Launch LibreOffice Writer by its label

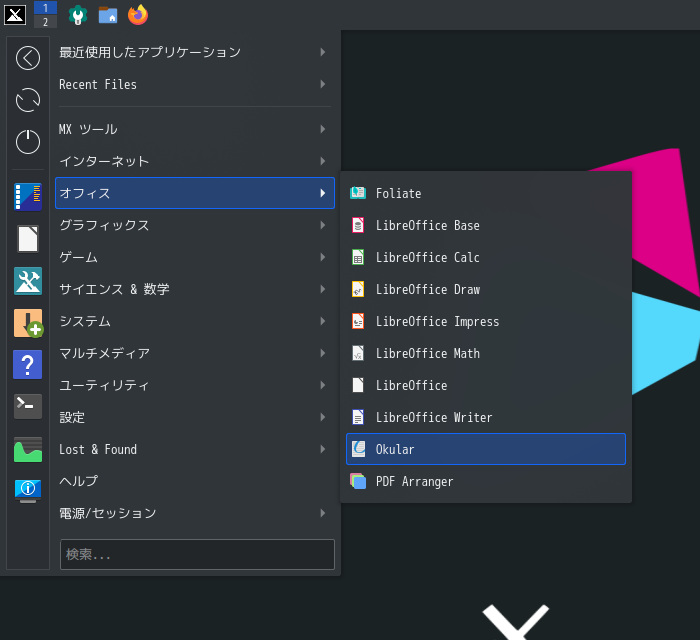click(x=434, y=417)
